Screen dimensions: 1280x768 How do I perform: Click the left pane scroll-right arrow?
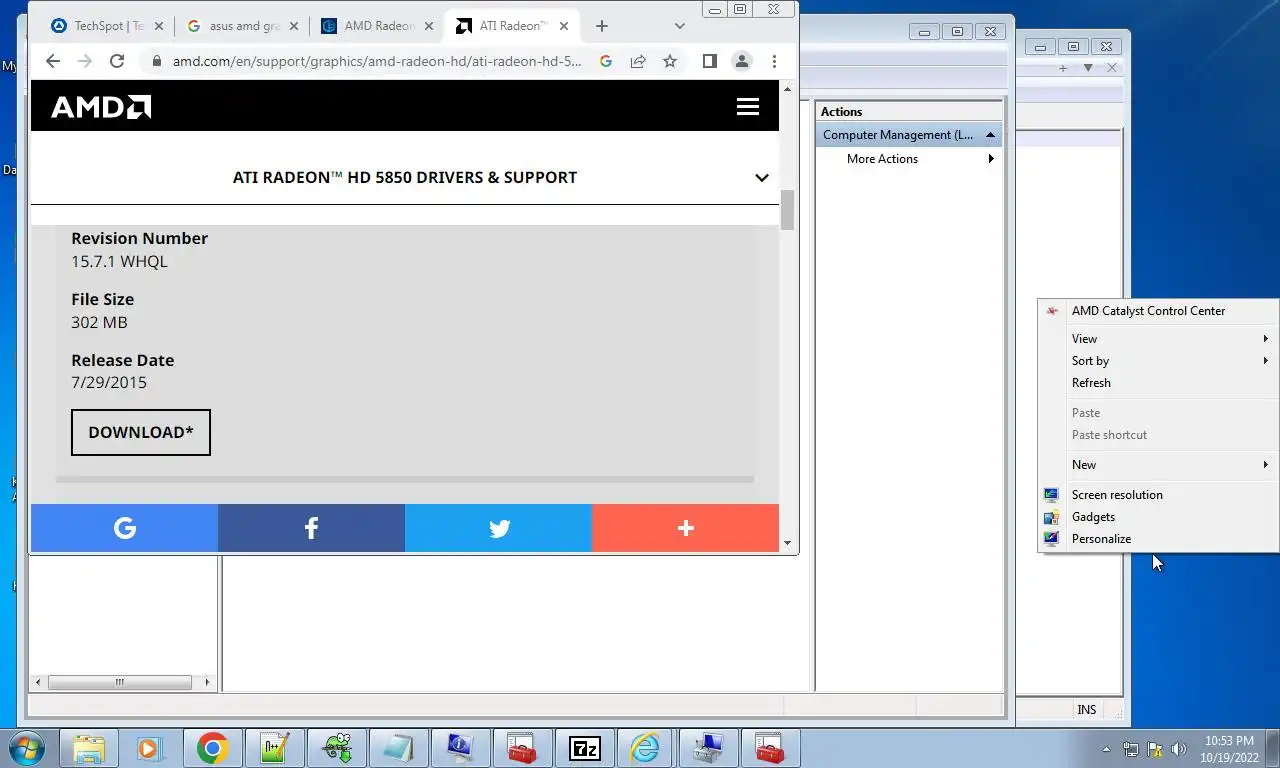pos(207,682)
